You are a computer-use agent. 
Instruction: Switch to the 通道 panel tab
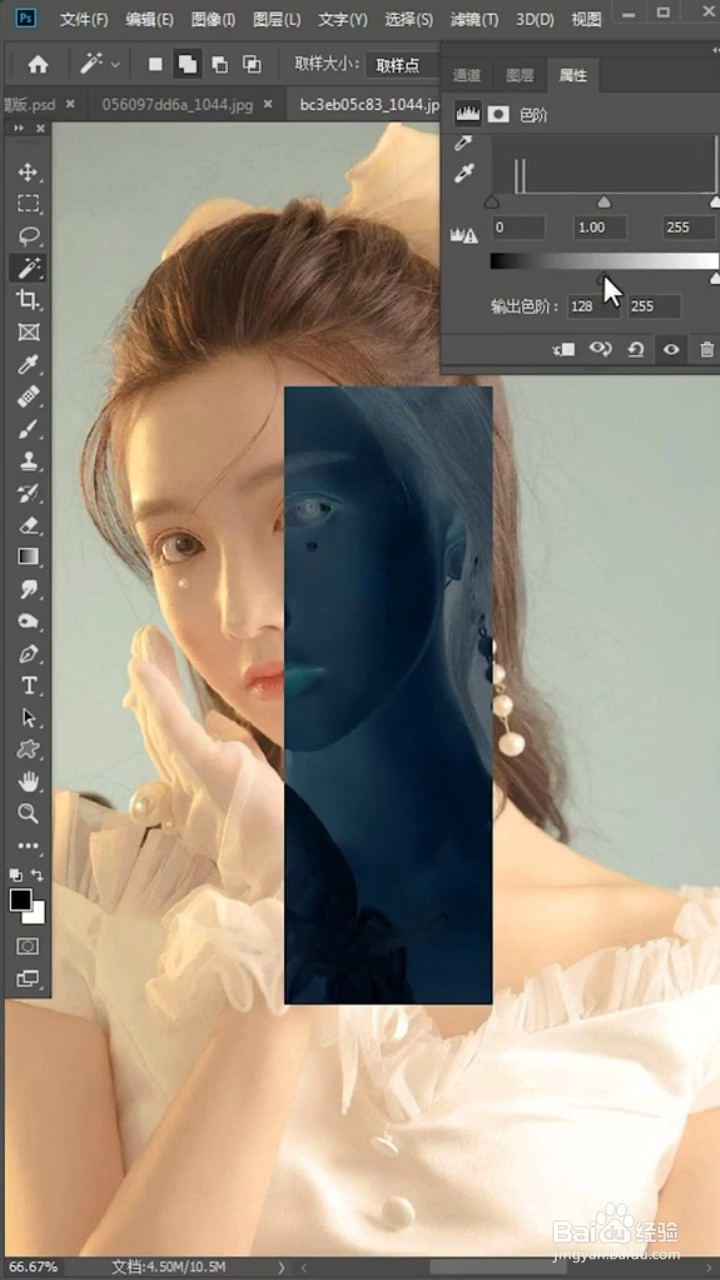[x=467, y=75]
